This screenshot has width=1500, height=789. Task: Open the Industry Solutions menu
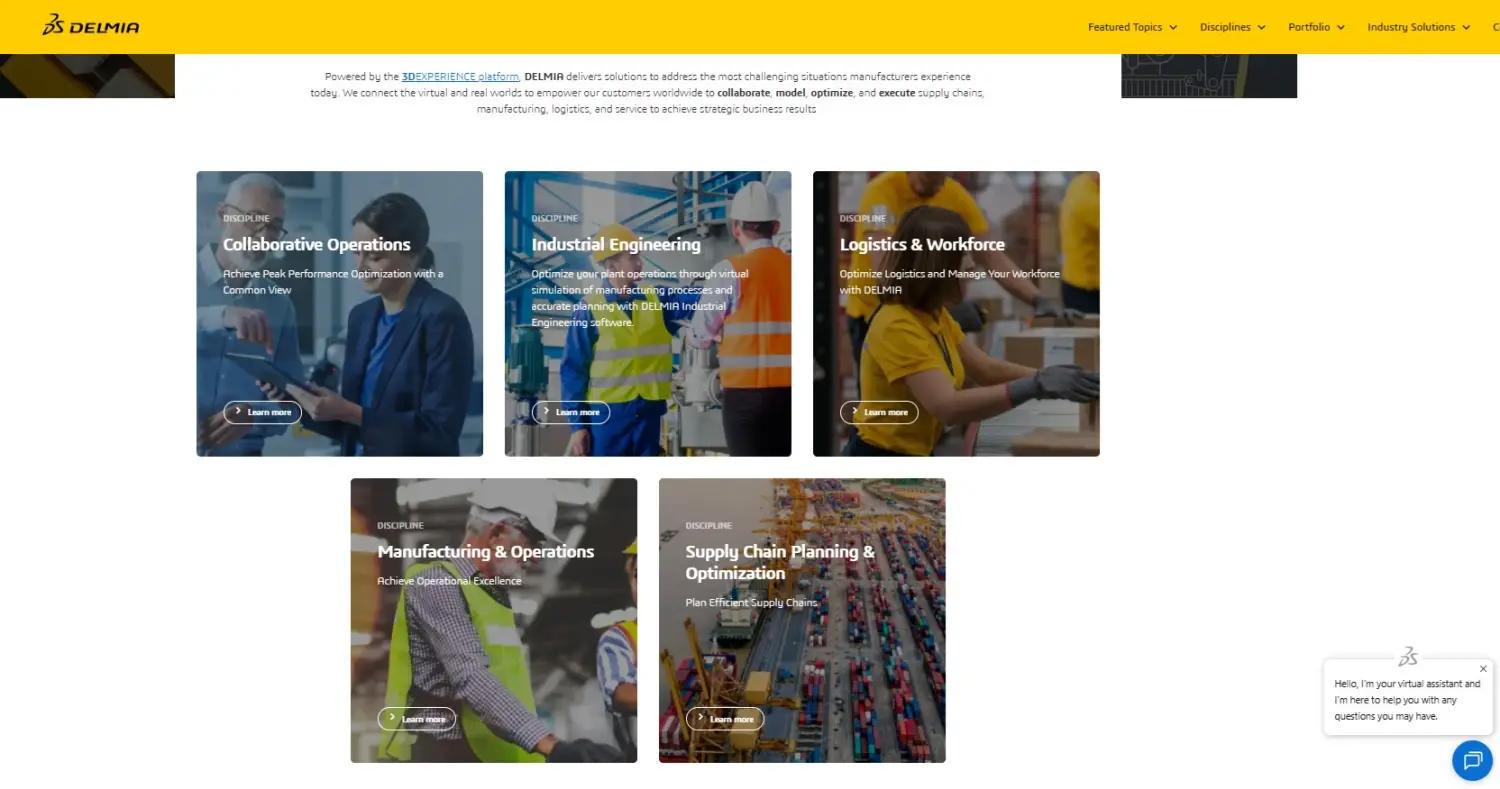pos(1419,27)
